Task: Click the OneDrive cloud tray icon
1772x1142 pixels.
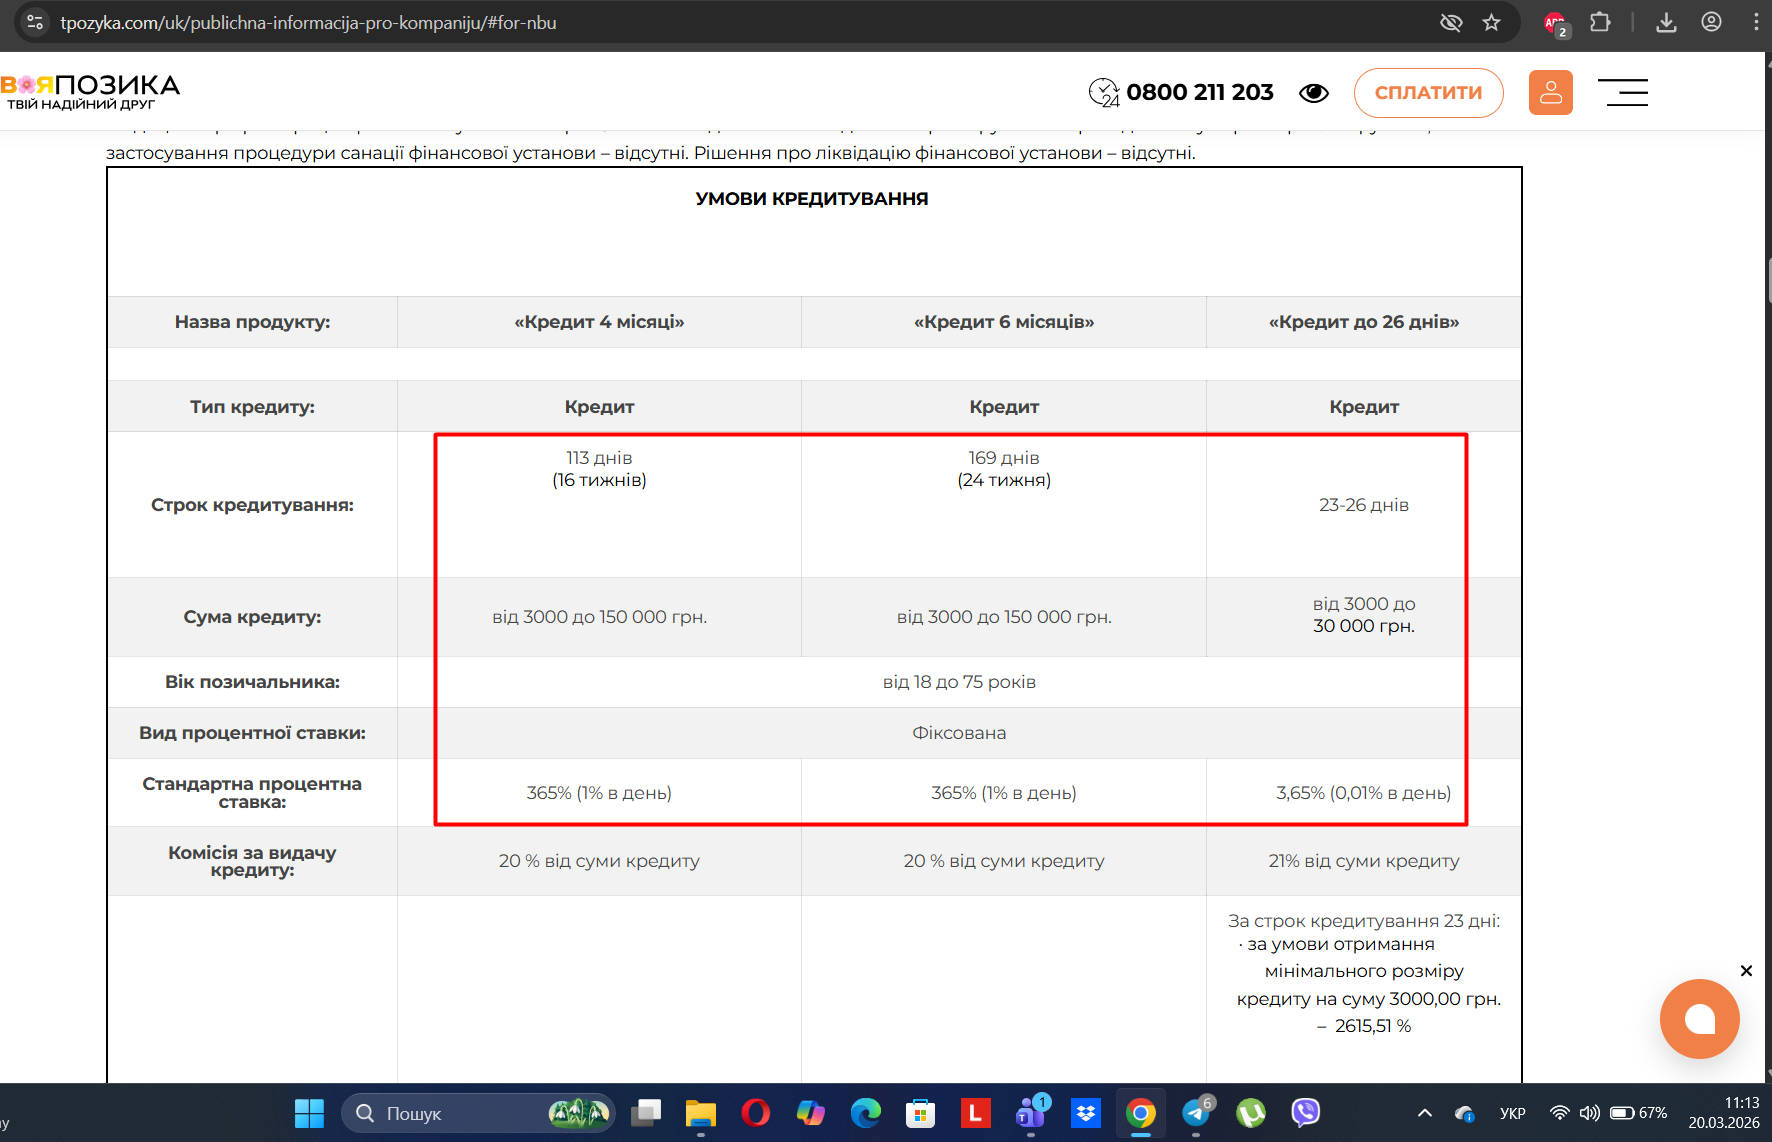Action: coord(1465,1113)
